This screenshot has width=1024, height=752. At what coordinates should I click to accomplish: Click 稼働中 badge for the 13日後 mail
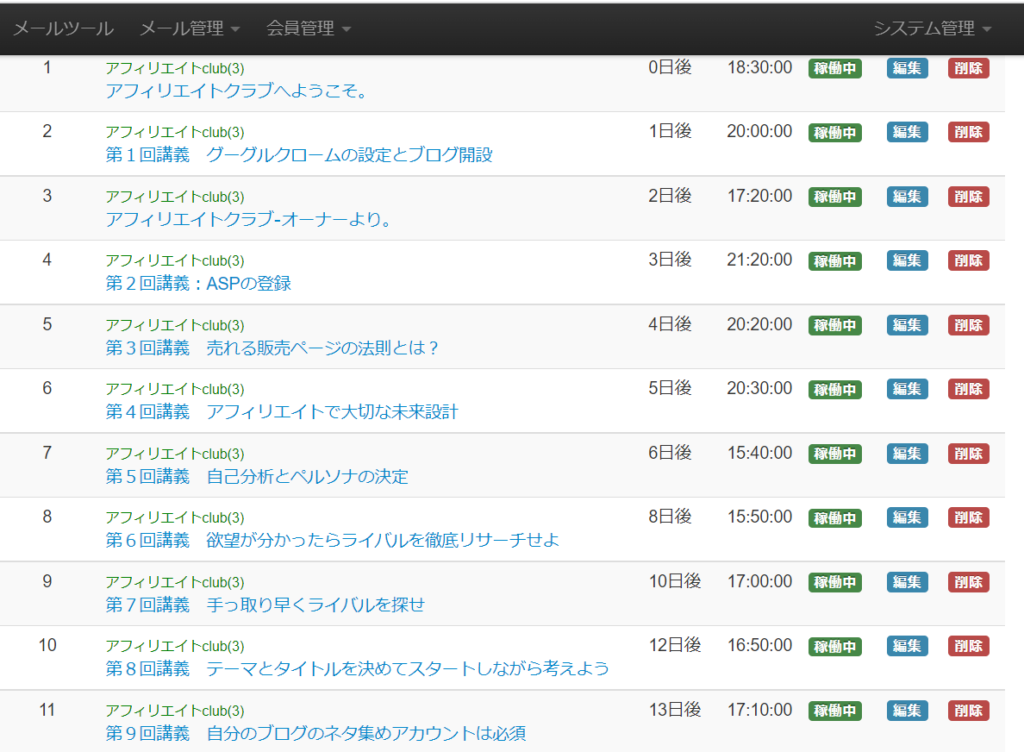(834, 711)
